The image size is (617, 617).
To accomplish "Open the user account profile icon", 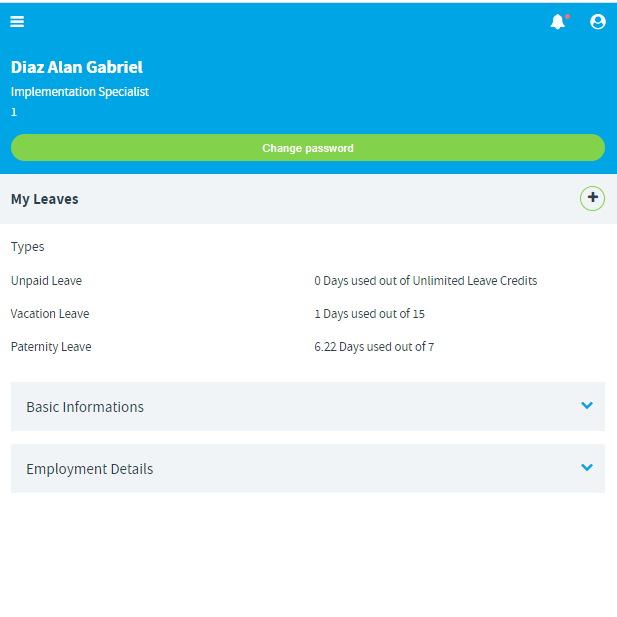I will (x=597, y=22).
